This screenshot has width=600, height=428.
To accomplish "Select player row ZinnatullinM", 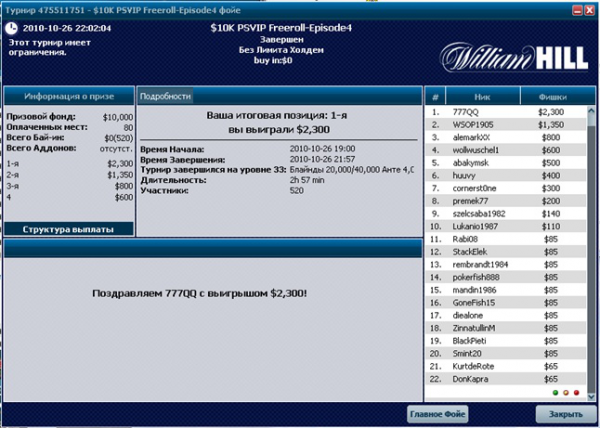I will [x=505, y=328].
